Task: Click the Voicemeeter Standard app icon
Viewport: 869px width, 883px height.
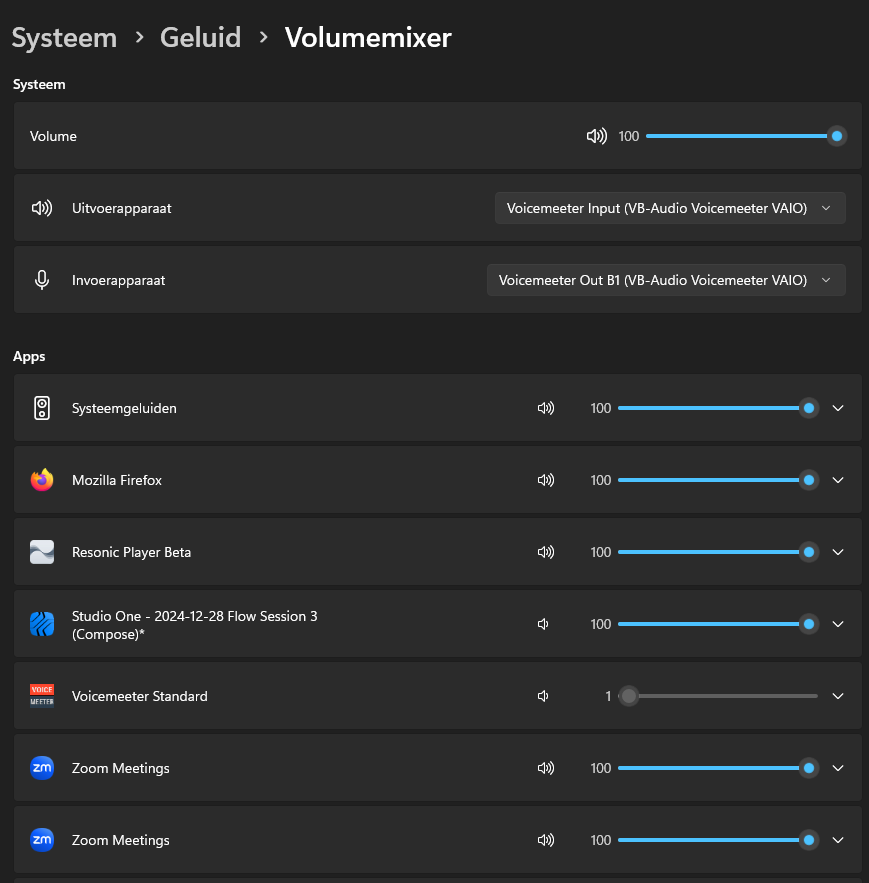Action: pos(42,696)
